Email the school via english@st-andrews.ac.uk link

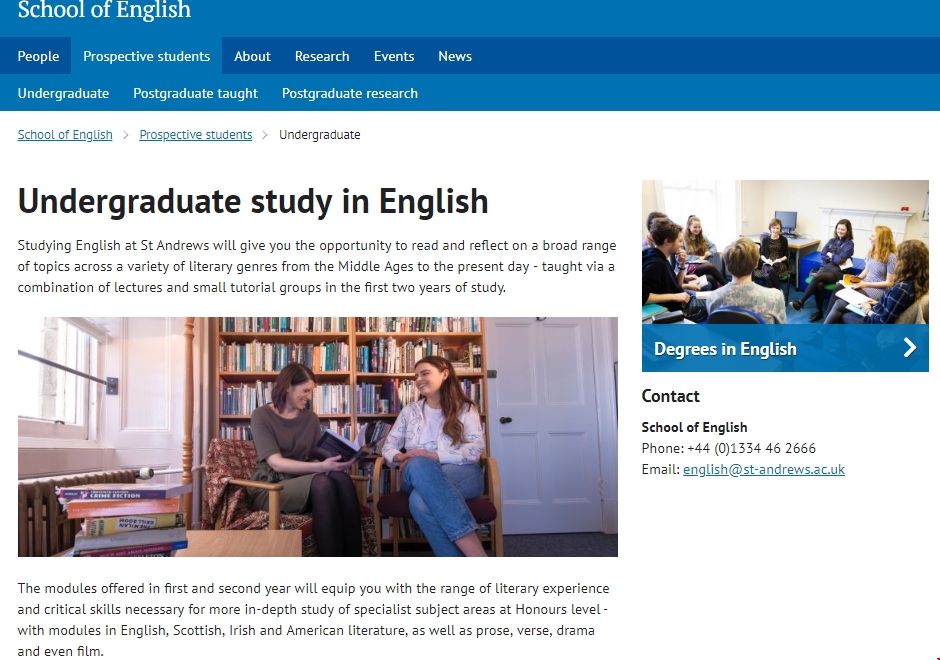pos(764,469)
